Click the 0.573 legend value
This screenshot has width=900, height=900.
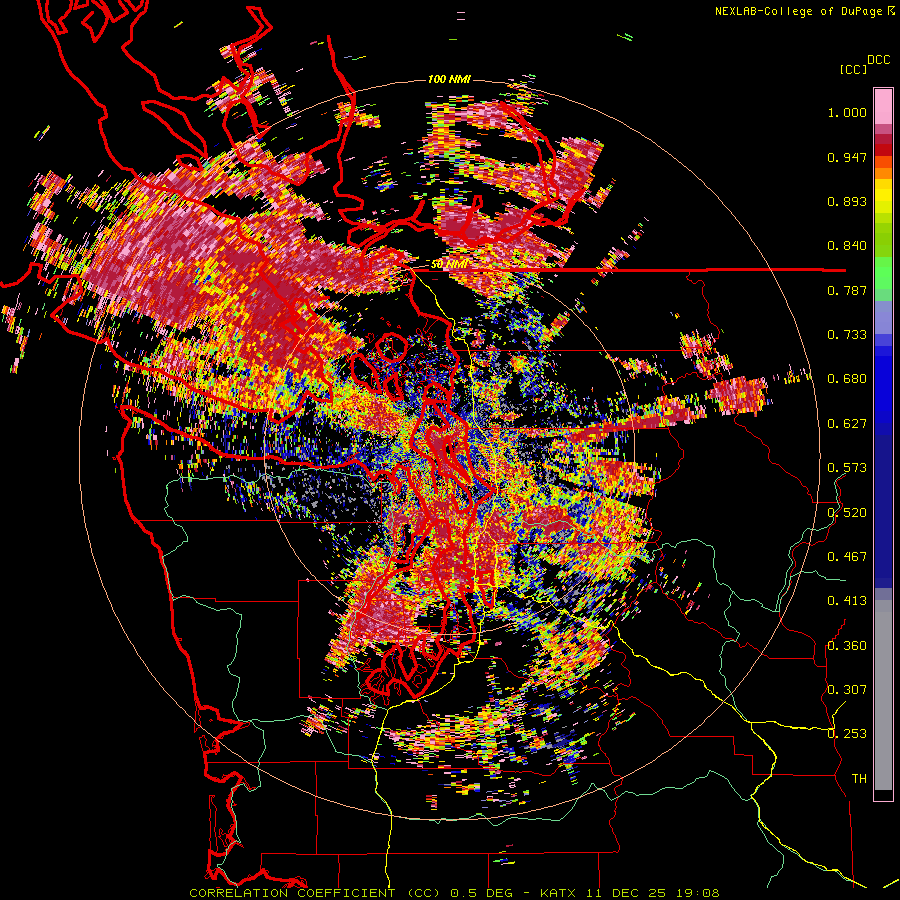click(847, 468)
